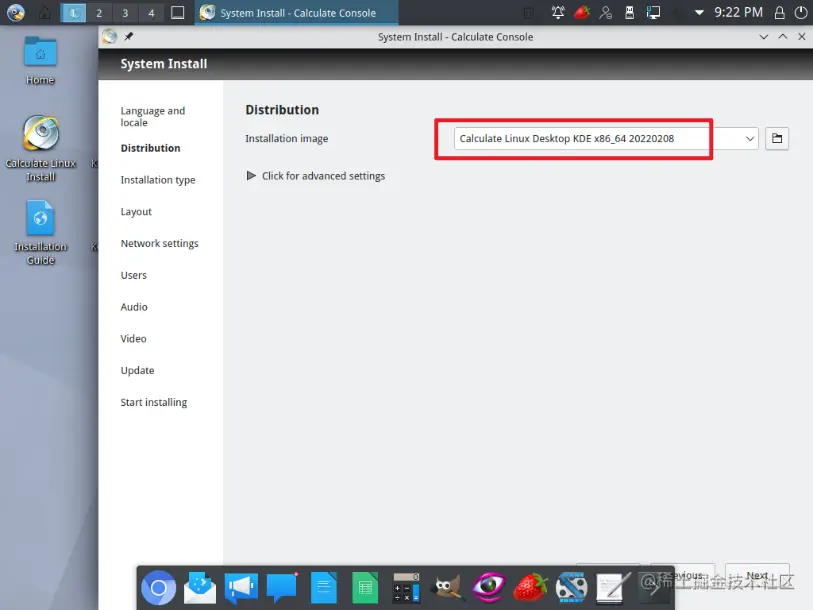Launch the text document writer dock icon
This screenshot has width=813, height=610.
tap(324, 588)
